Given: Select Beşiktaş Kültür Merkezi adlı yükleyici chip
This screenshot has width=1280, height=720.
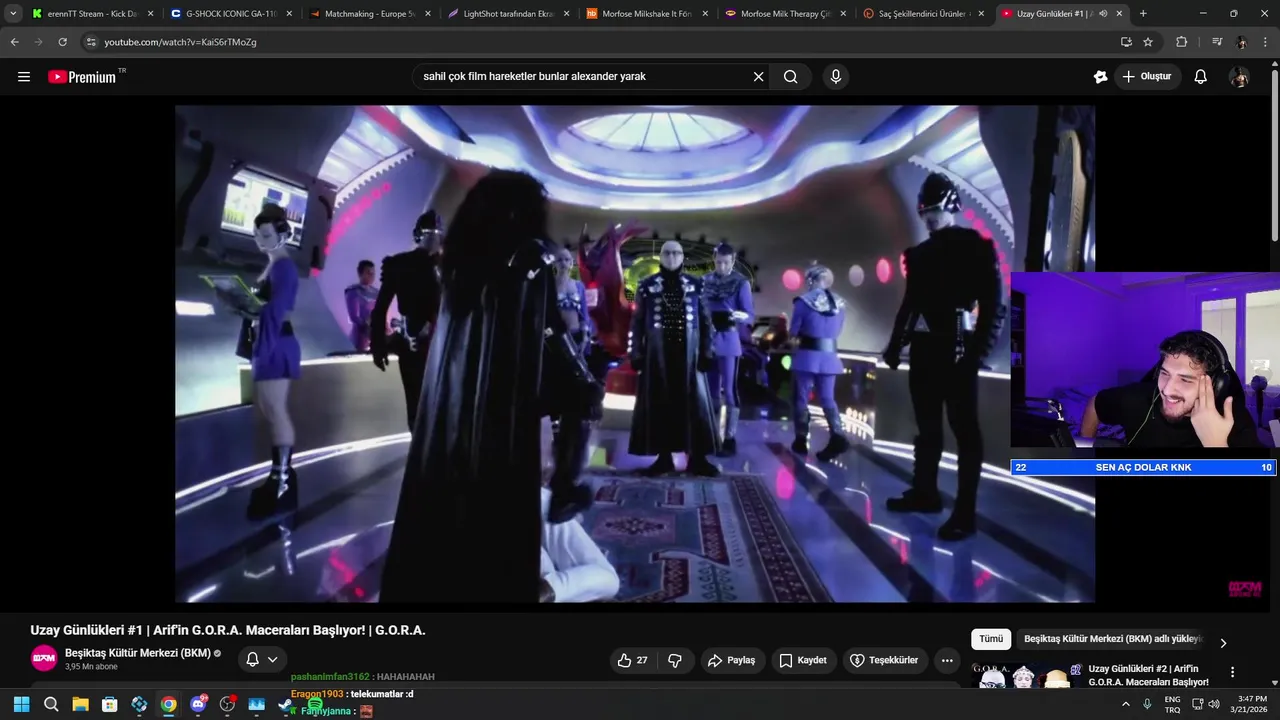Looking at the screenshot, I should pos(1112,639).
